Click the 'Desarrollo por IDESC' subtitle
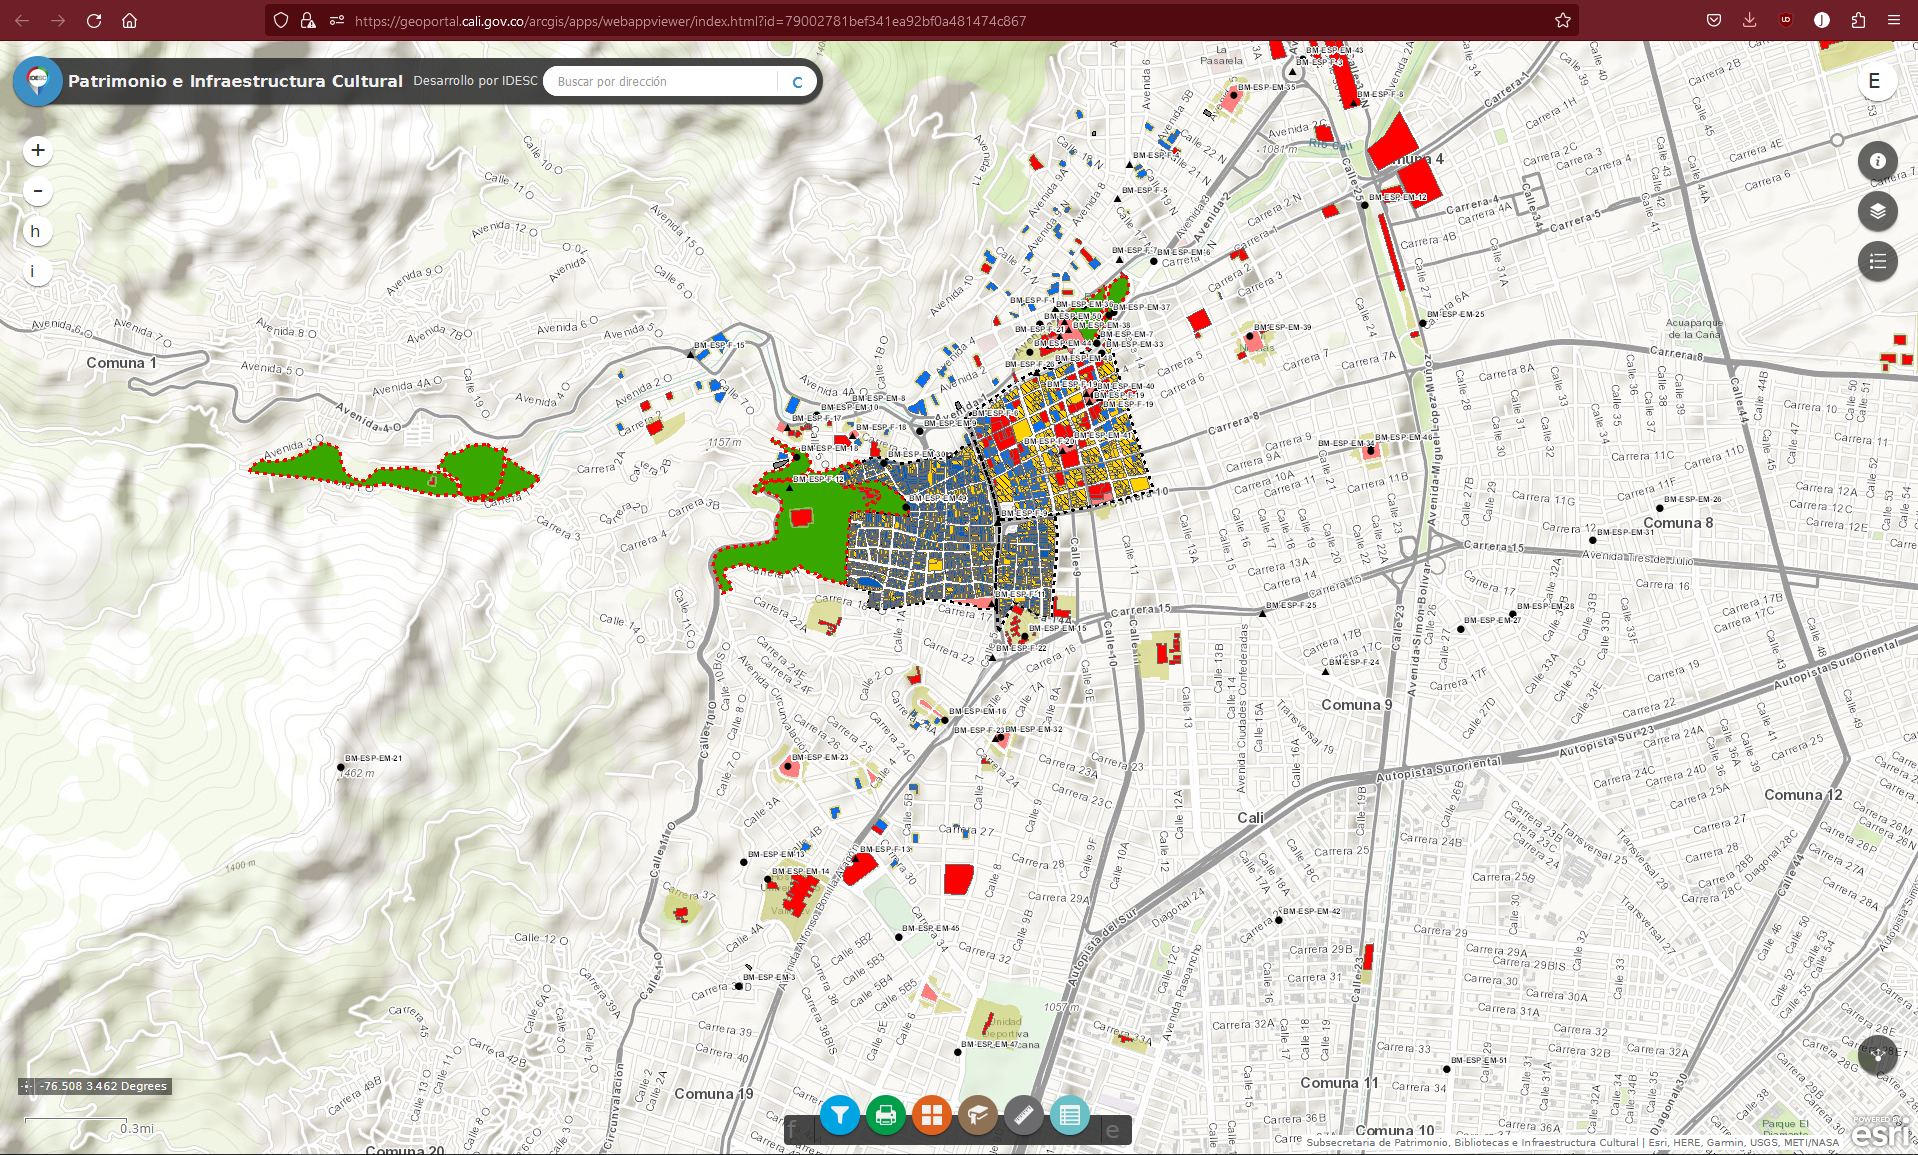This screenshot has width=1918, height=1155. click(475, 81)
